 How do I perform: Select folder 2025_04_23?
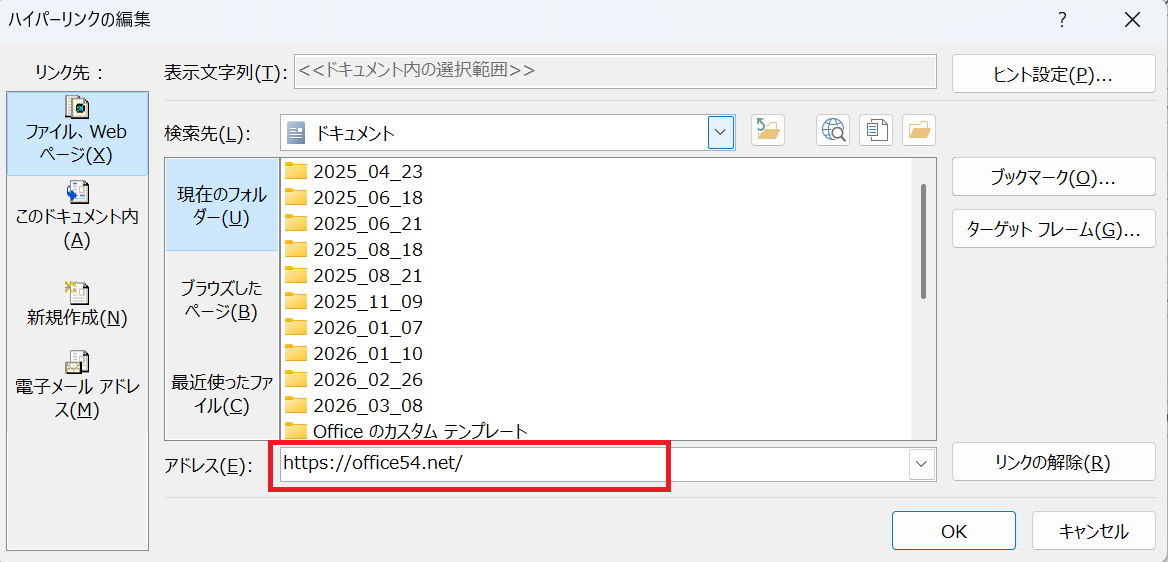point(354,172)
